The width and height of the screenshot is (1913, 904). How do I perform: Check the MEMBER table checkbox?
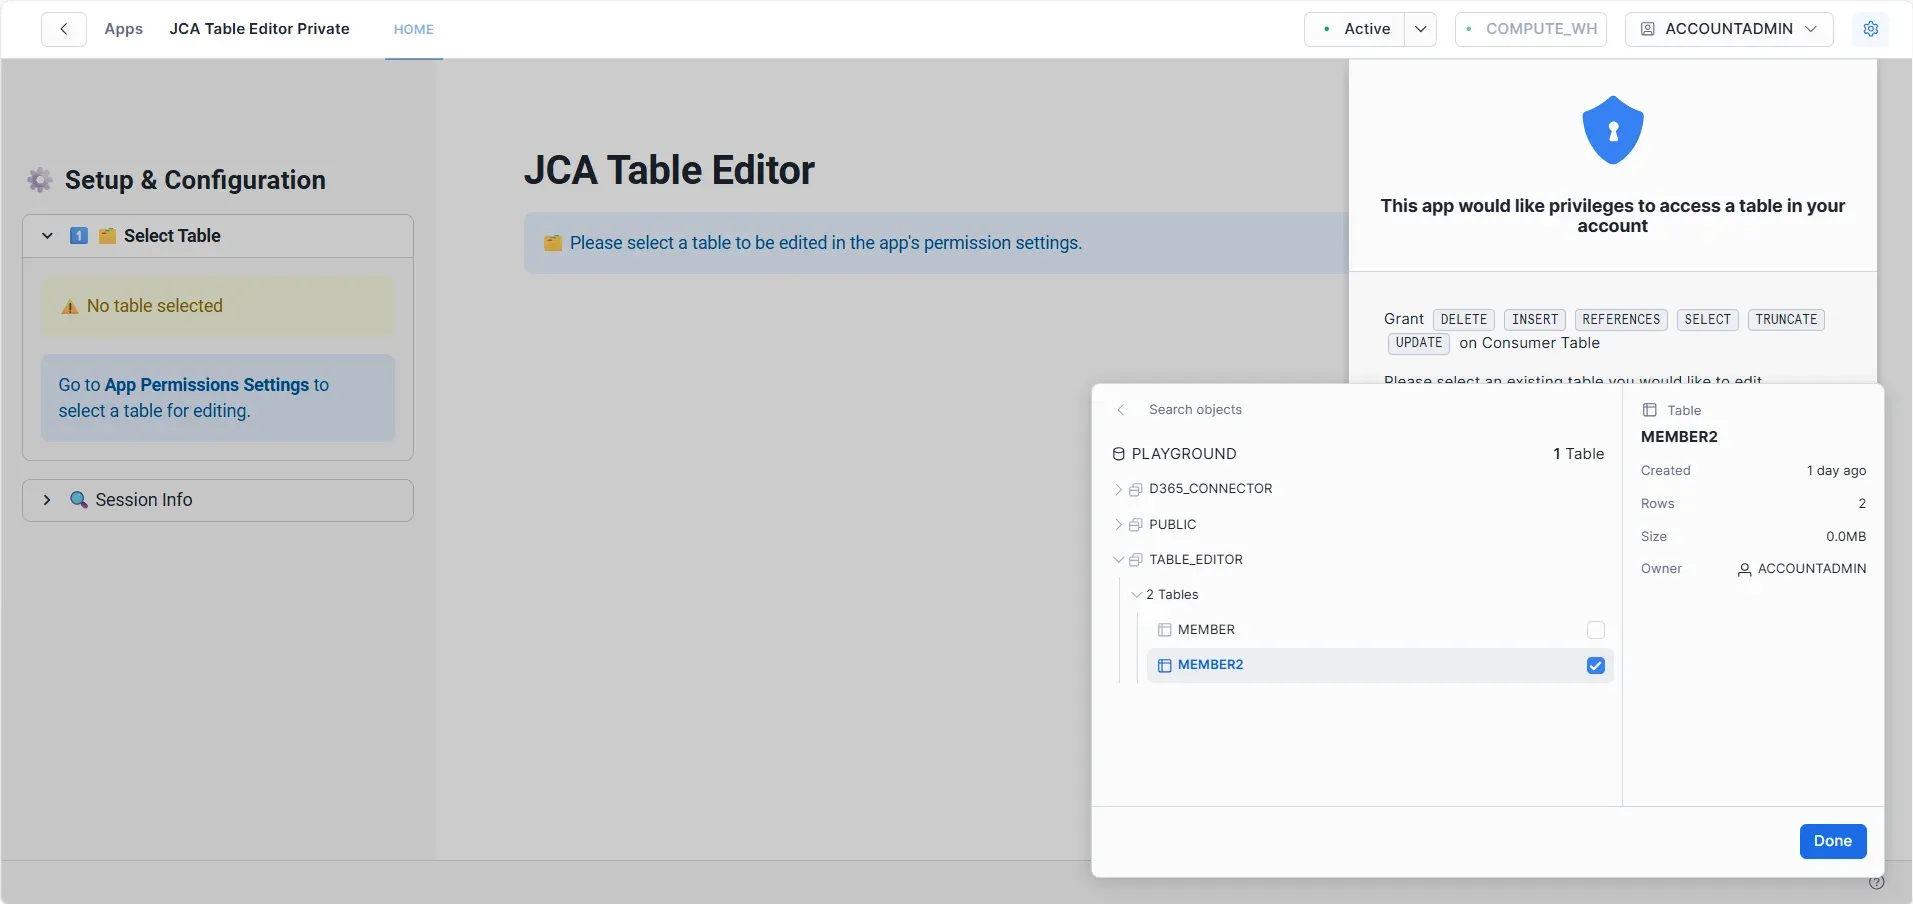coord(1594,630)
